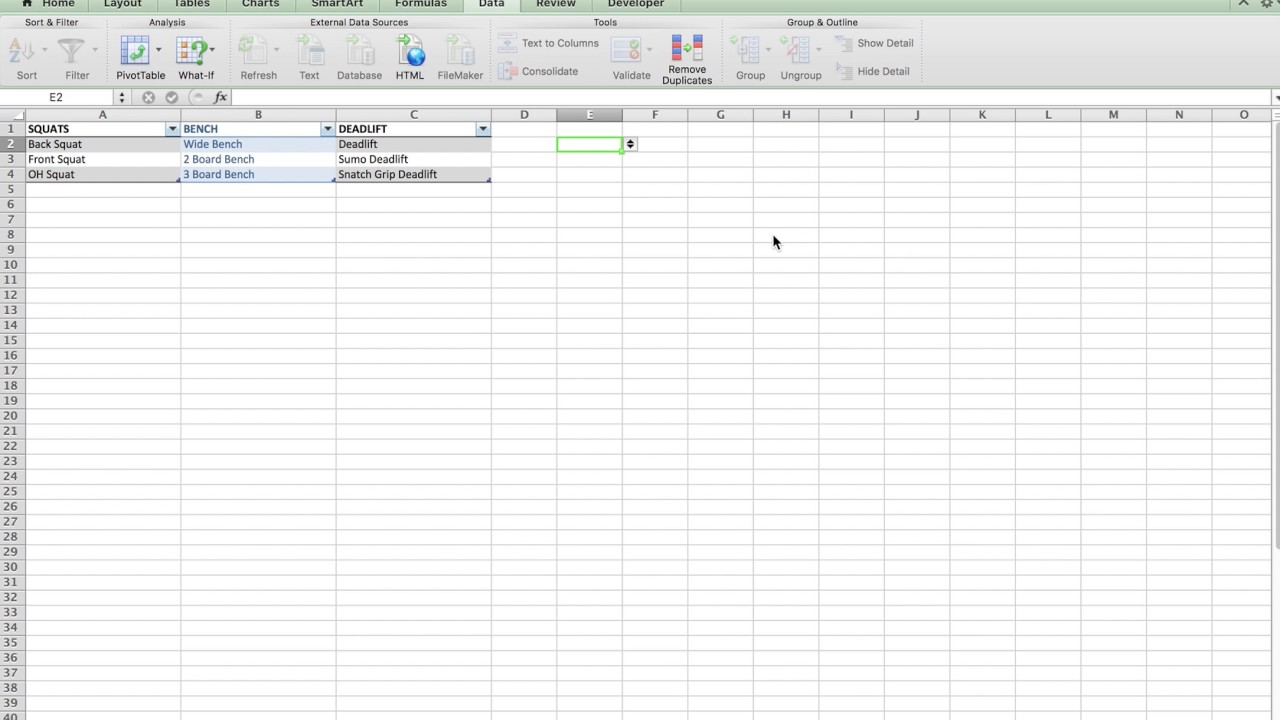Screen dimensions: 1280x720
Task: Confirm the formula bar entry
Action: tap(172, 97)
